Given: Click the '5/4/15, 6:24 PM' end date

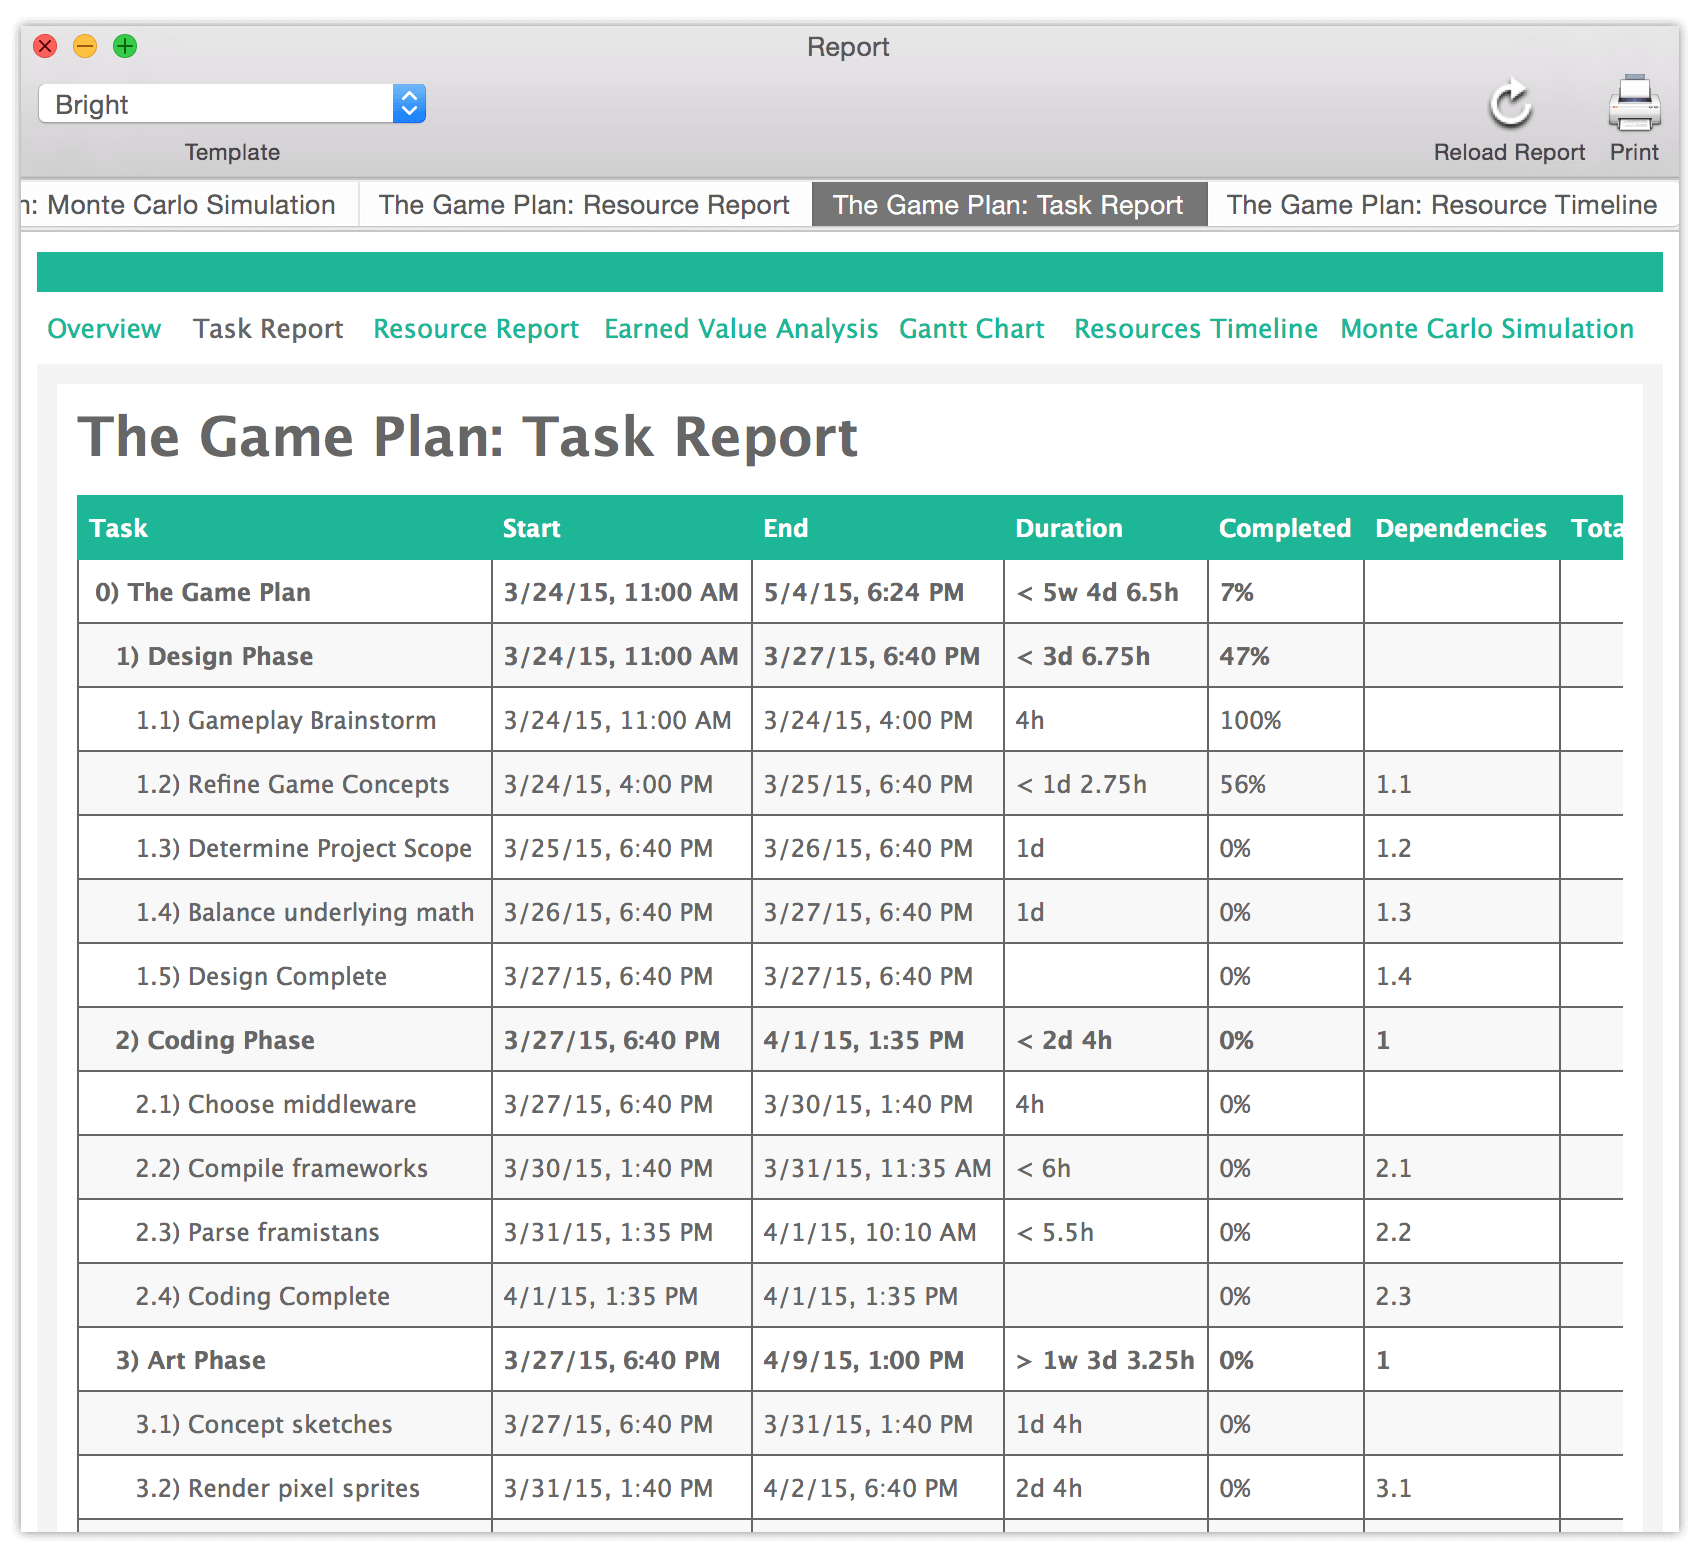Looking at the screenshot, I should pyautogui.click(x=864, y=592).
